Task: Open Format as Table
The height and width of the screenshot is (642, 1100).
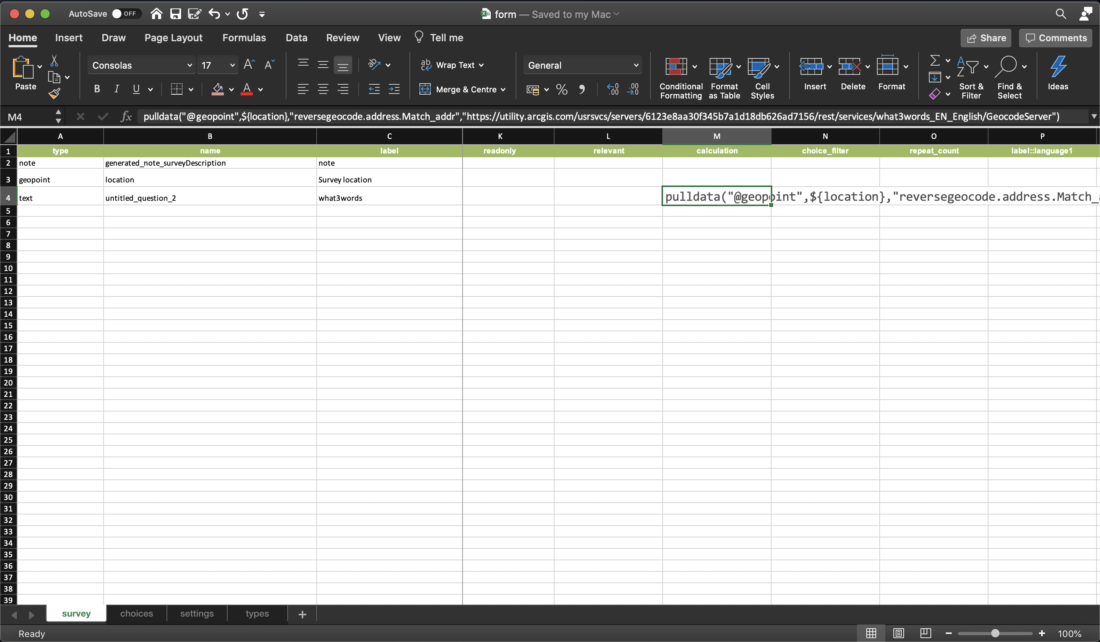Action: pos(724,78)
